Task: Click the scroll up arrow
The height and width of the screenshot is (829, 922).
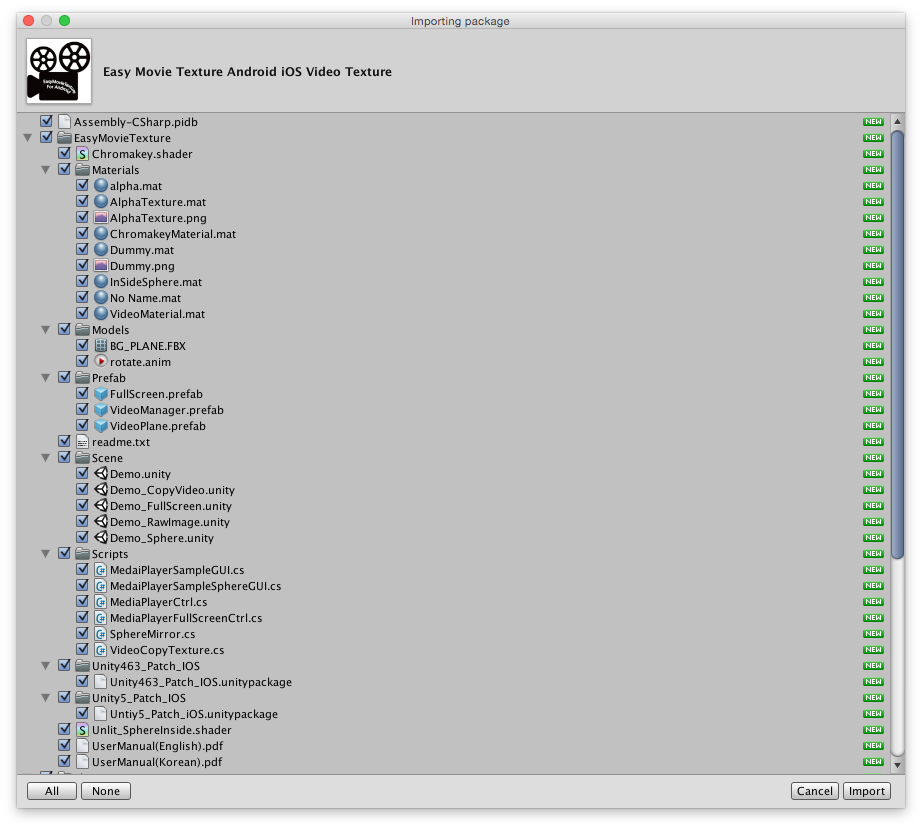Action: pyautogui.click(x=897, y=122)
